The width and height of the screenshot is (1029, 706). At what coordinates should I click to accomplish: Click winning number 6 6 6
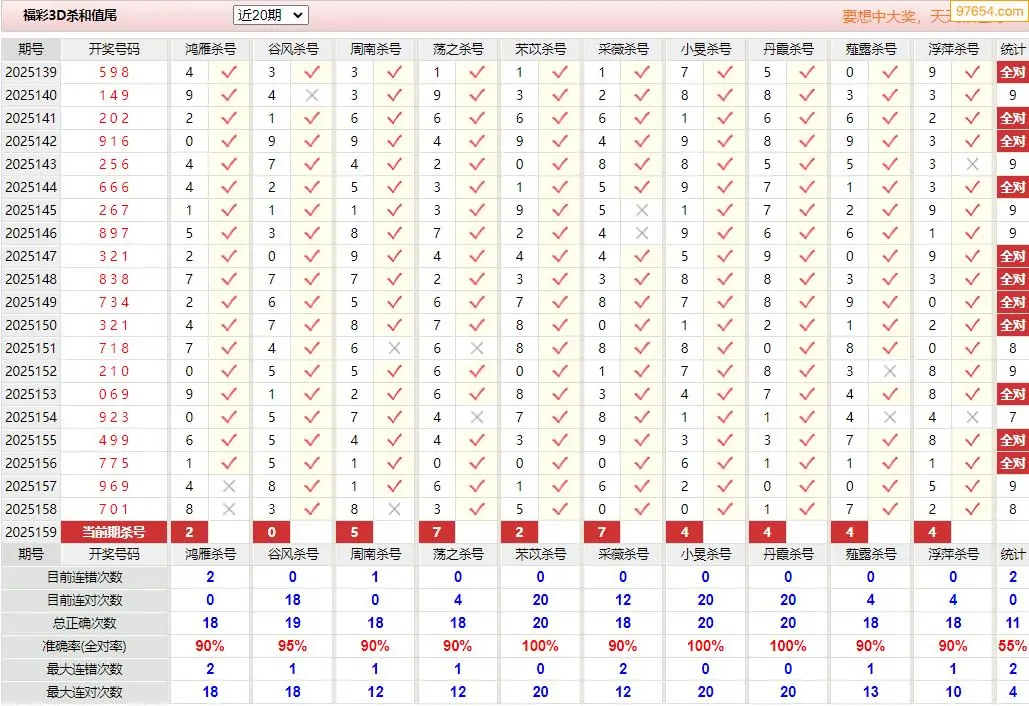coord(114,187)
